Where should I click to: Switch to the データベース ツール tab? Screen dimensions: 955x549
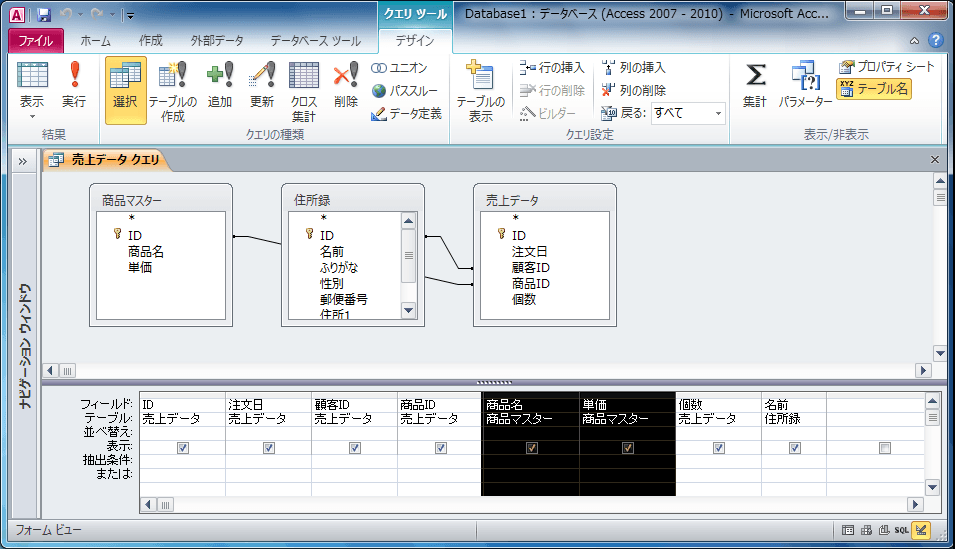tap(315, 41)
